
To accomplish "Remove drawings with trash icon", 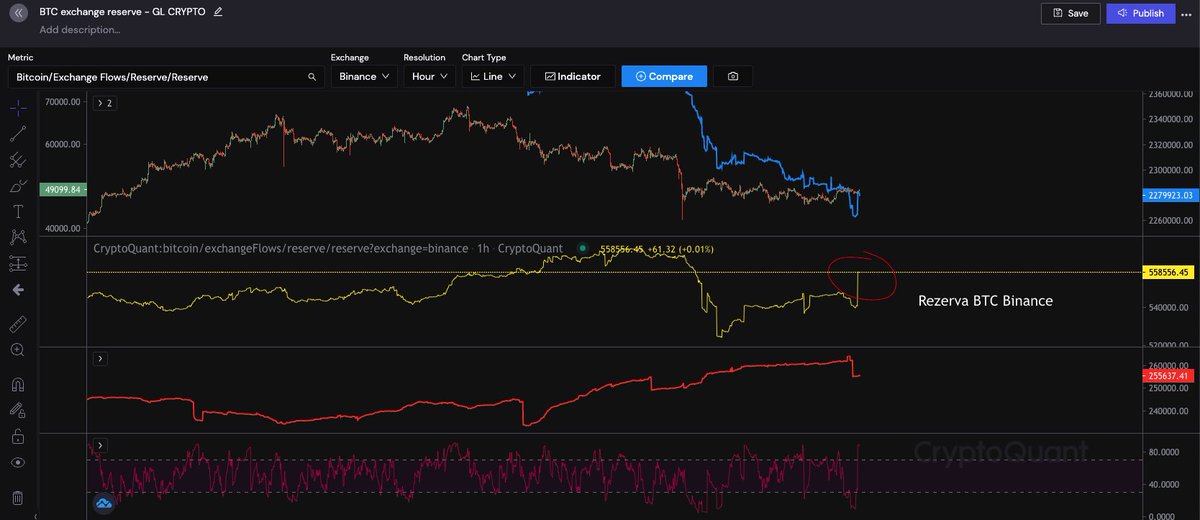I will click(18, 497).
